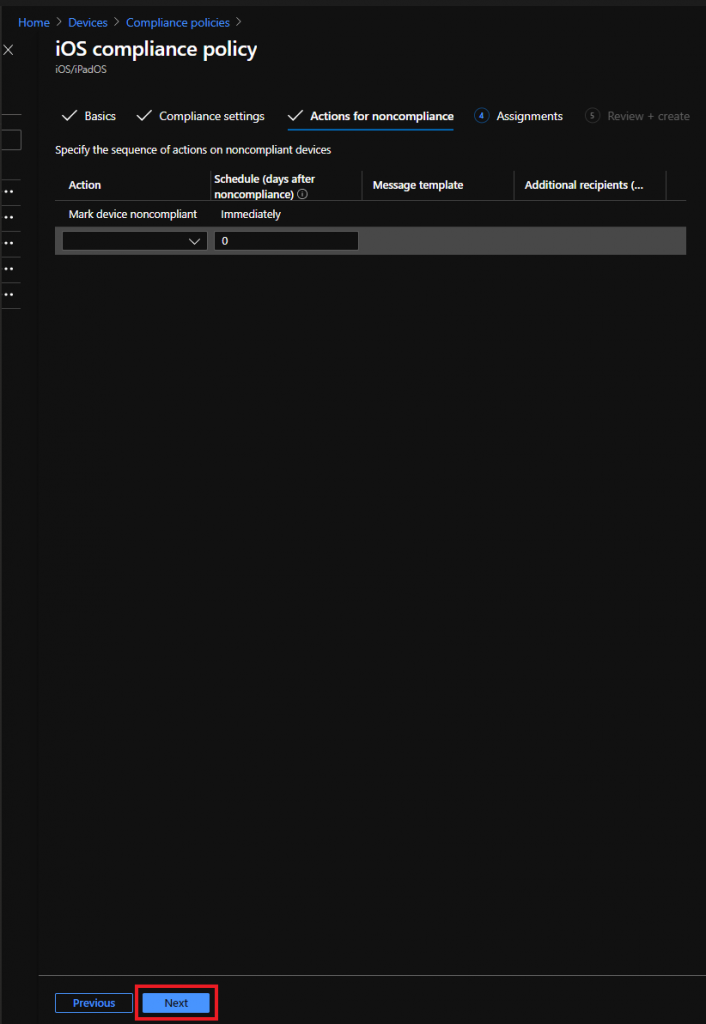
Task: Focus the Schedule days input showing 0
Action: 286,241
